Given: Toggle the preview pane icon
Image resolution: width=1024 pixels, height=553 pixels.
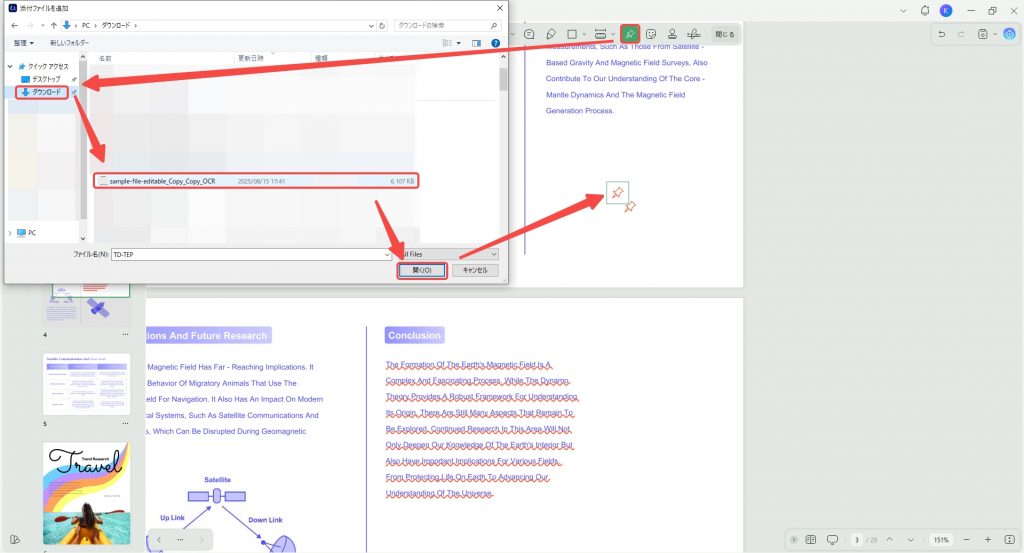Looking at the screenshot, I should click(476, 43).
